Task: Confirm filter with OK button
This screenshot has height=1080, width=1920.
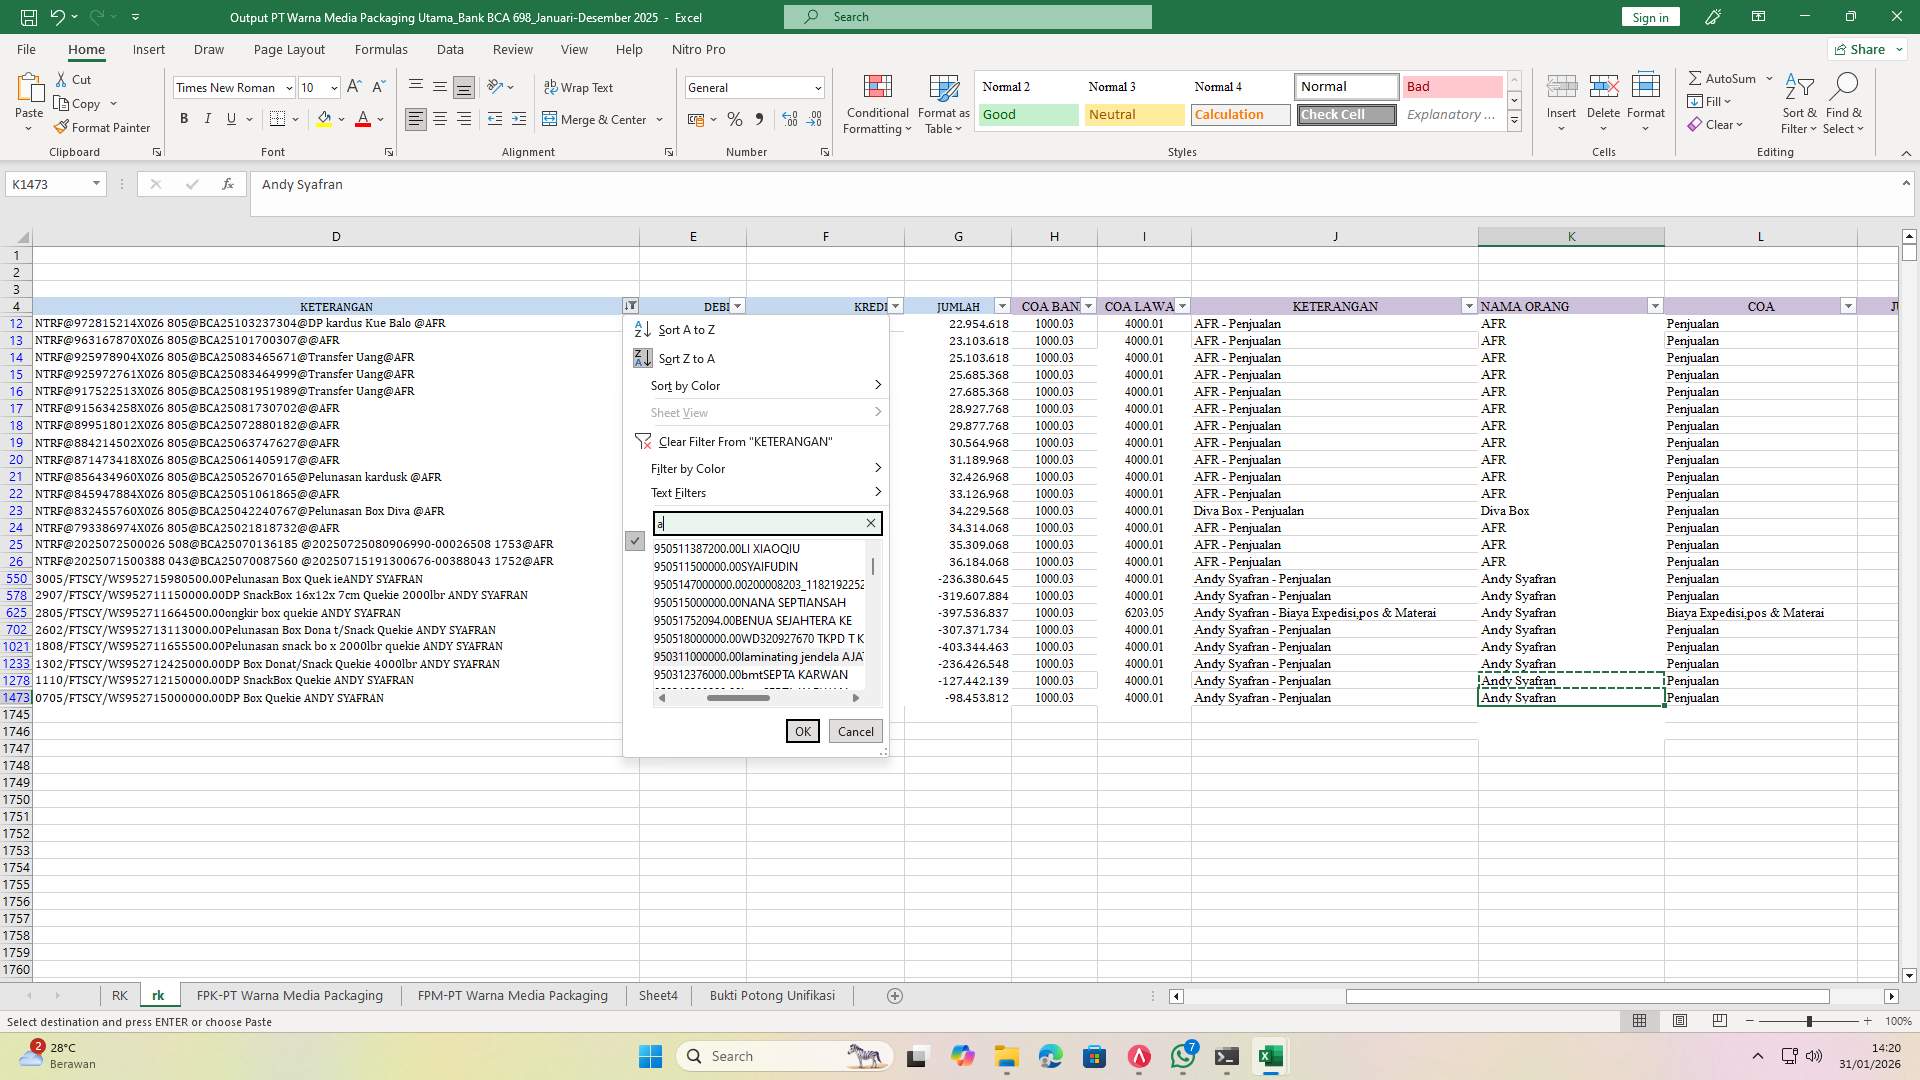Action: (802, 731)
